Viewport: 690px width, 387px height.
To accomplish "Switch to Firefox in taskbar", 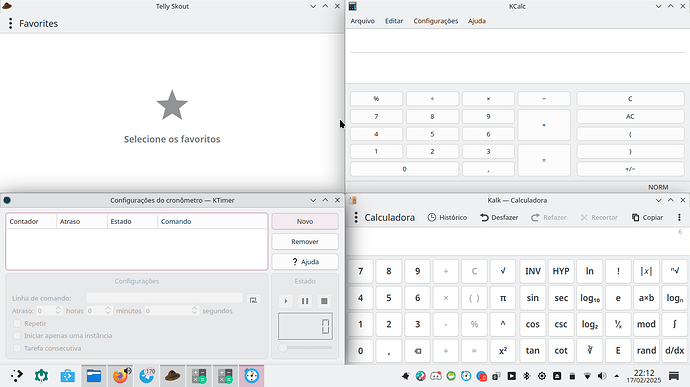I will (x=120, y=376).
